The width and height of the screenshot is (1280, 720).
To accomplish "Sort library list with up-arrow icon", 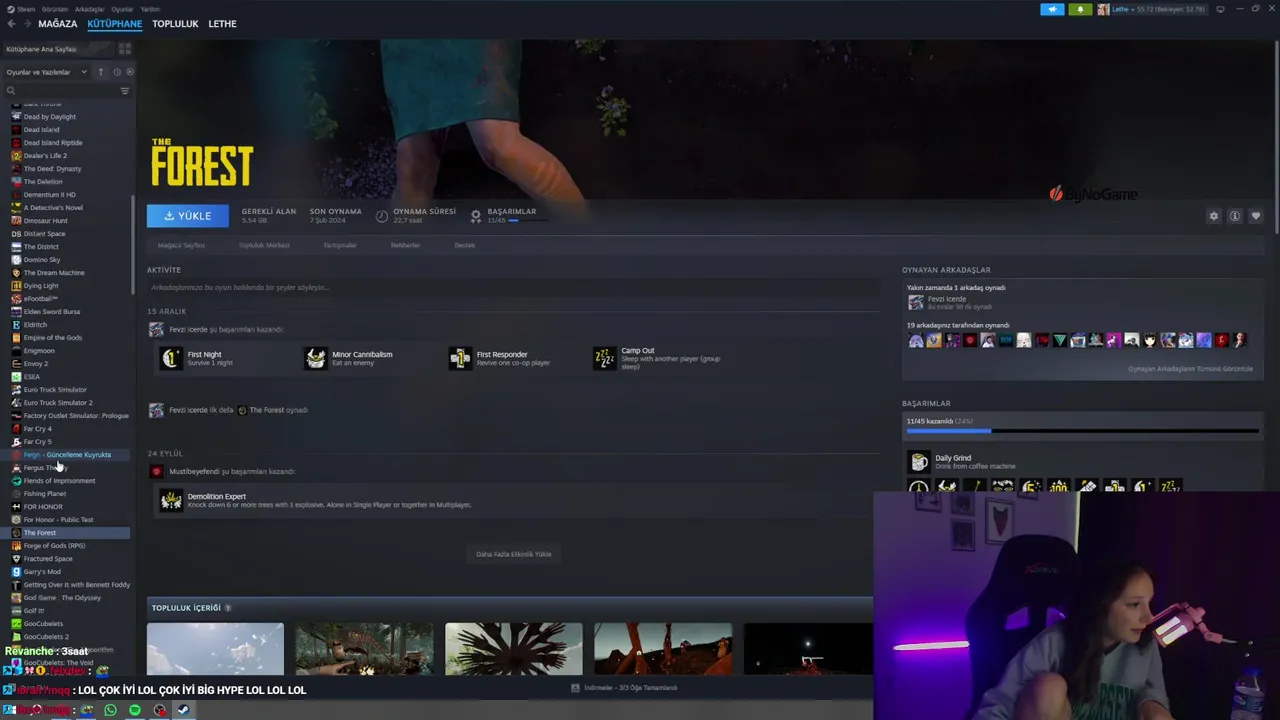I will pyautogui.click(x=100, y=72).
